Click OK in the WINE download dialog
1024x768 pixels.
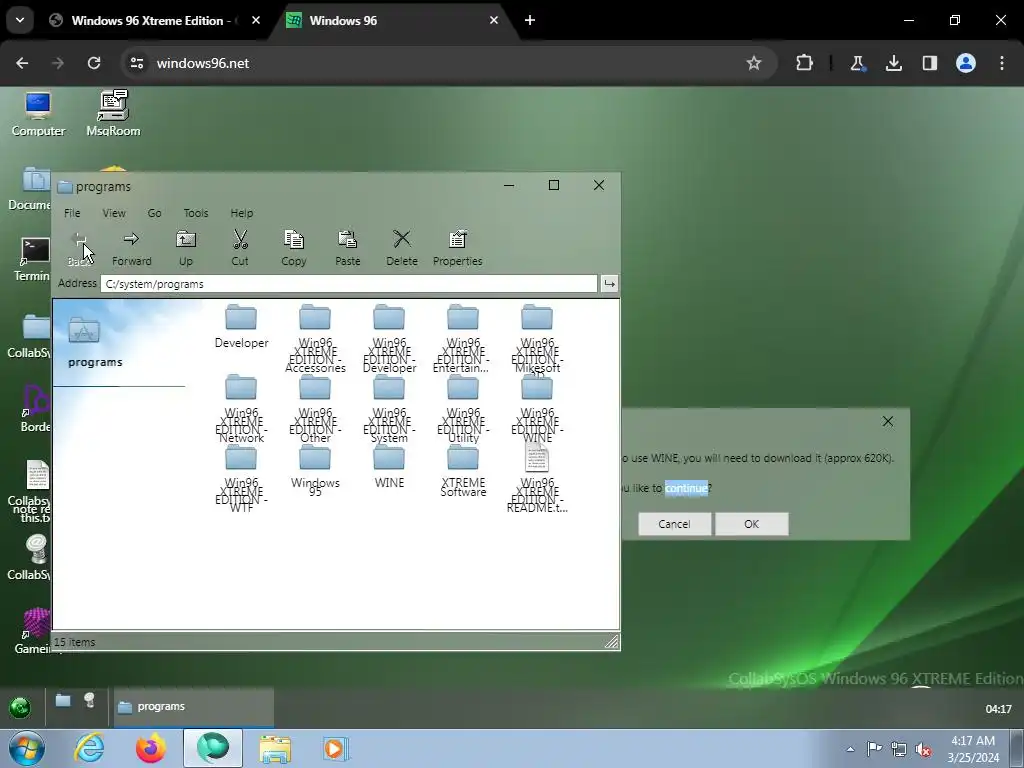(x=752, y=524)
